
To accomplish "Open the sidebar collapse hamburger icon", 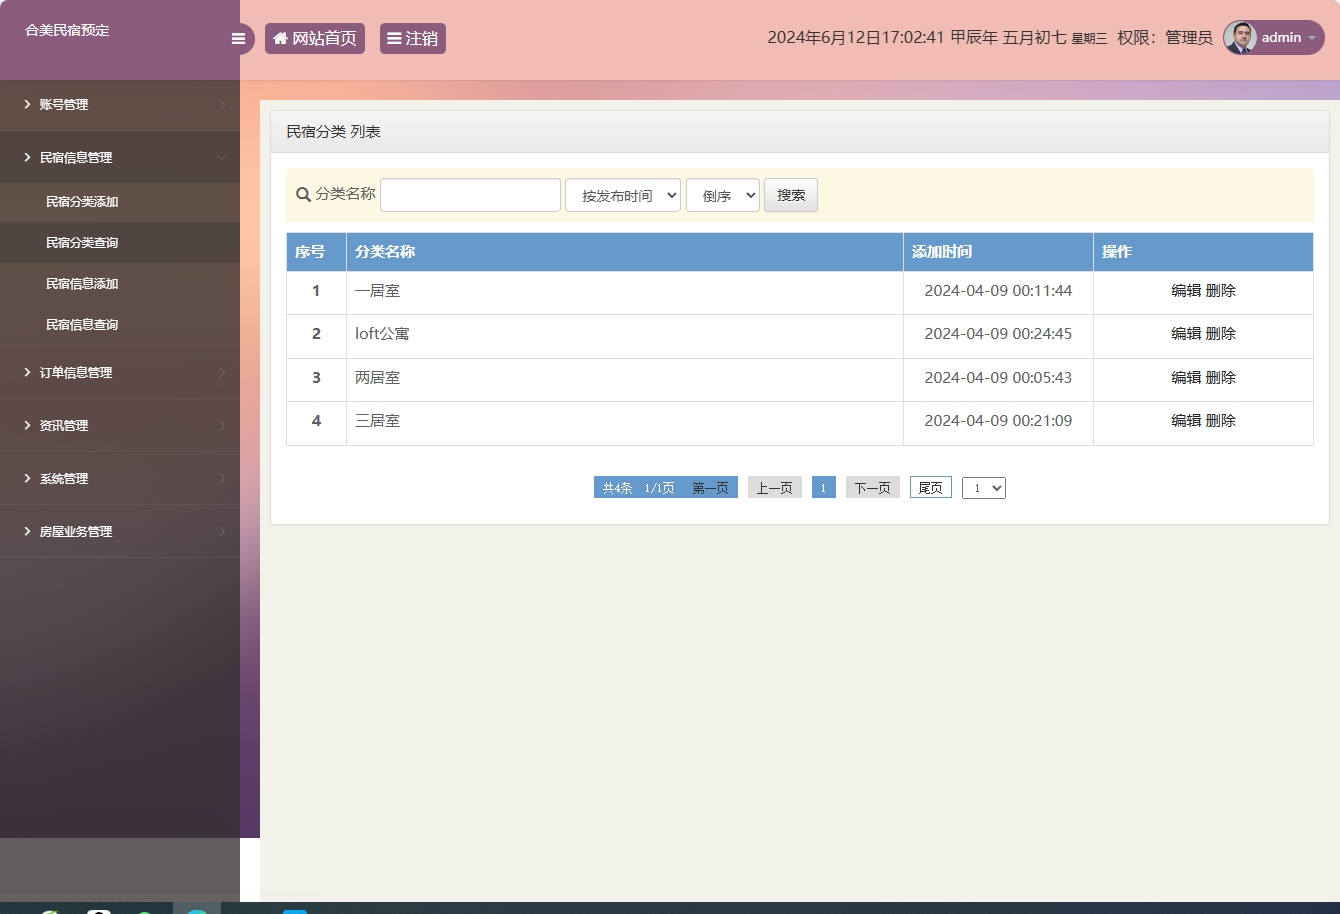I will tap(238, 38).
